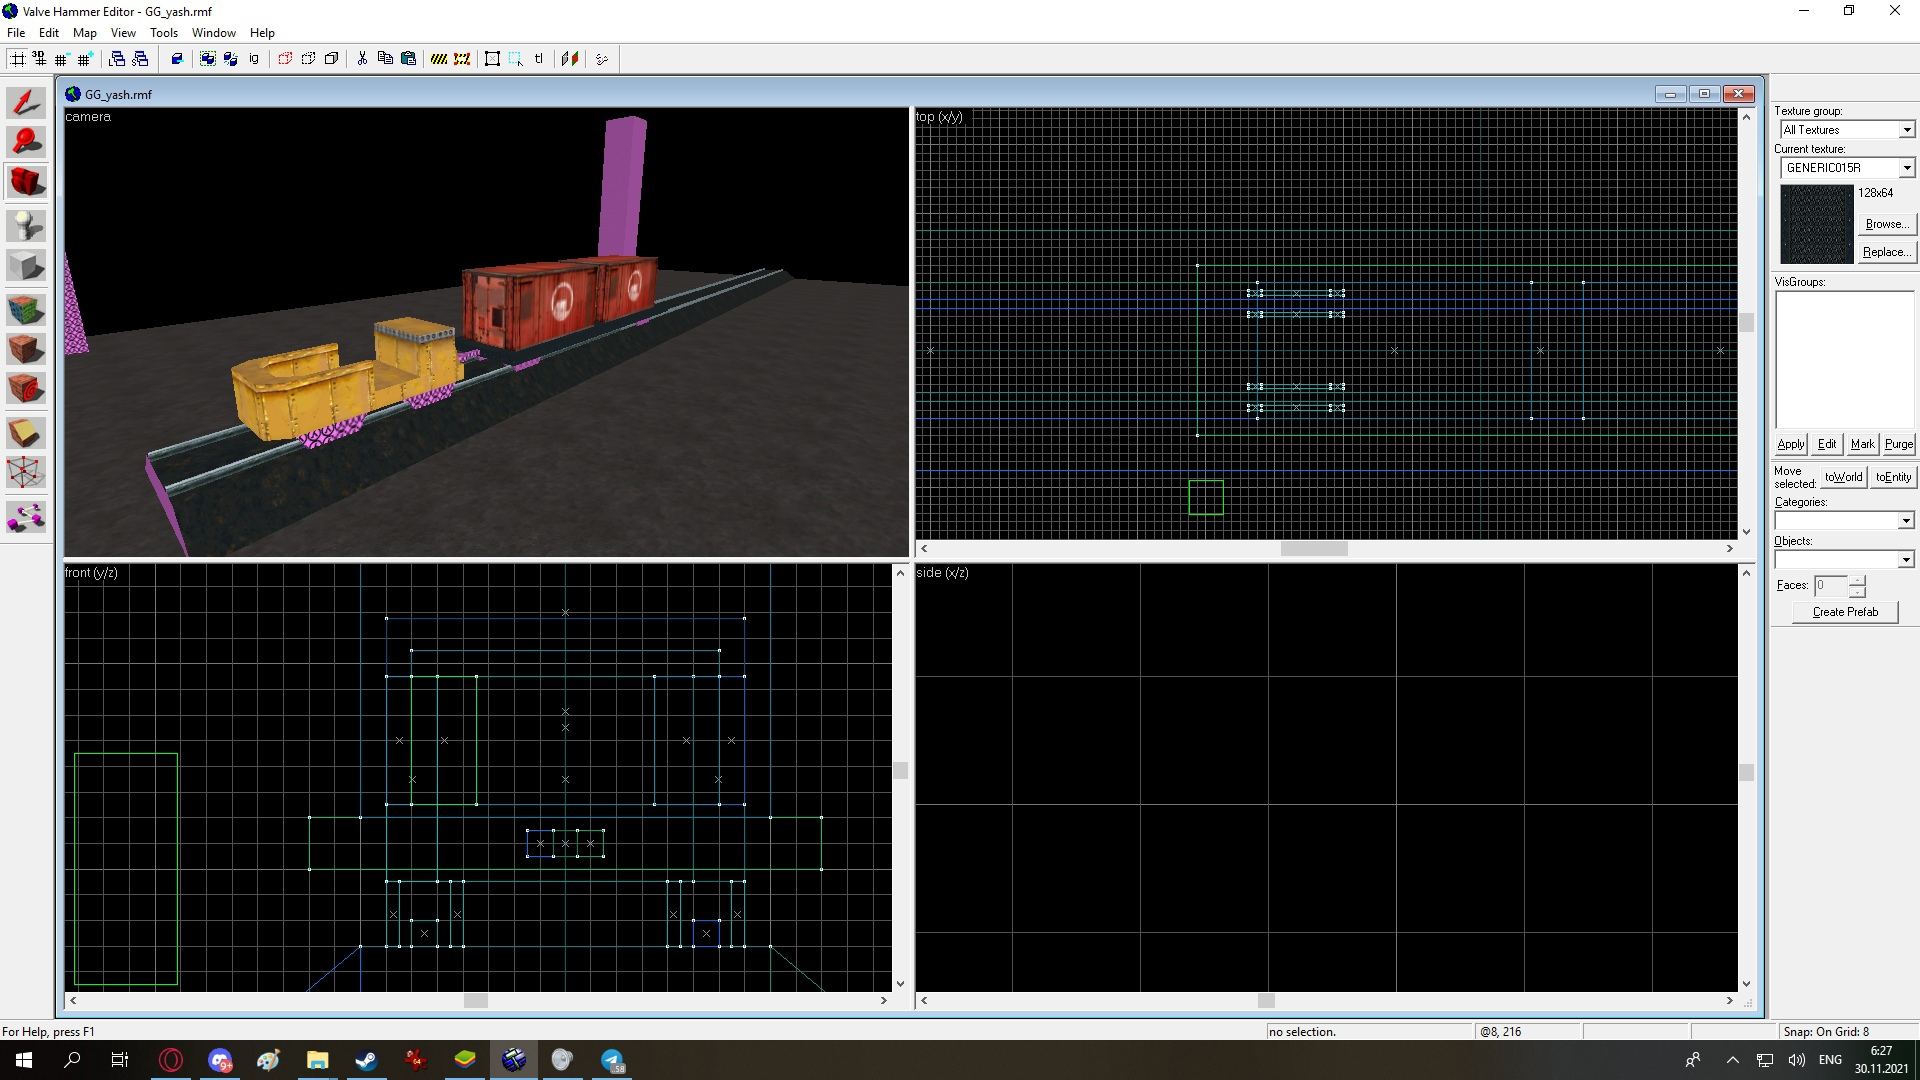
Task: Open the Texture group dropdown
Action: [x=1906, y=130]
